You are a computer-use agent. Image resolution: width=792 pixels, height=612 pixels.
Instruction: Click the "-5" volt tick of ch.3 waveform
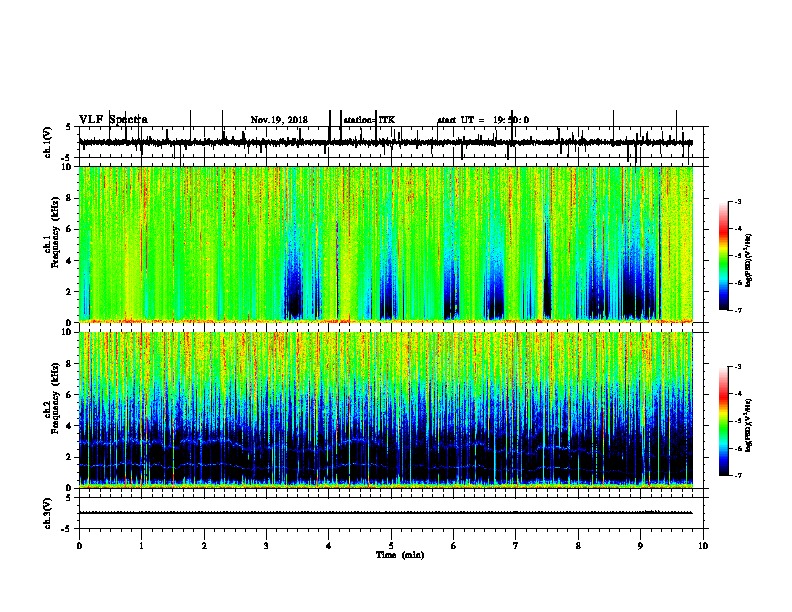point(66,529)
